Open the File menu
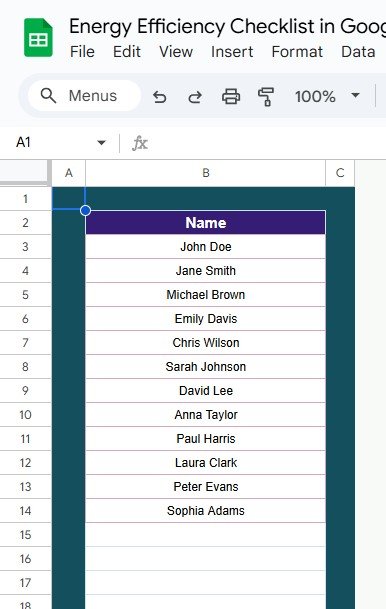This screenshot has width=386, height=609. 82,52
